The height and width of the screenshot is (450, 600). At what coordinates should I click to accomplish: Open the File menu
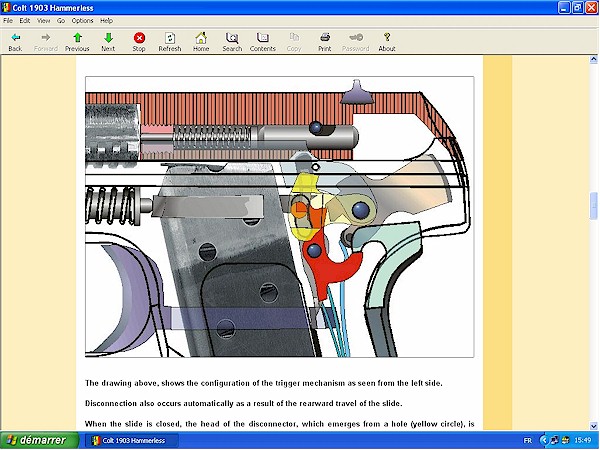click(8, 21)
